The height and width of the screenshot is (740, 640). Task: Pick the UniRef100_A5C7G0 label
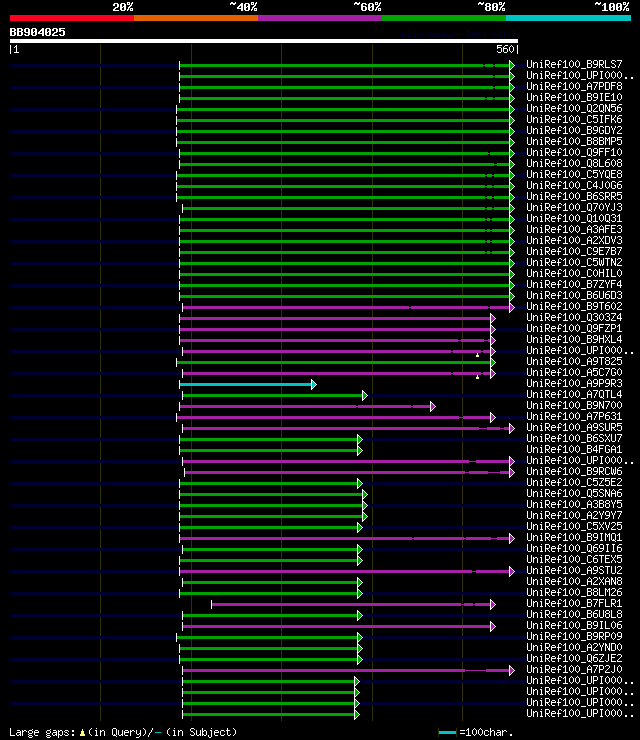click(574, 372)
